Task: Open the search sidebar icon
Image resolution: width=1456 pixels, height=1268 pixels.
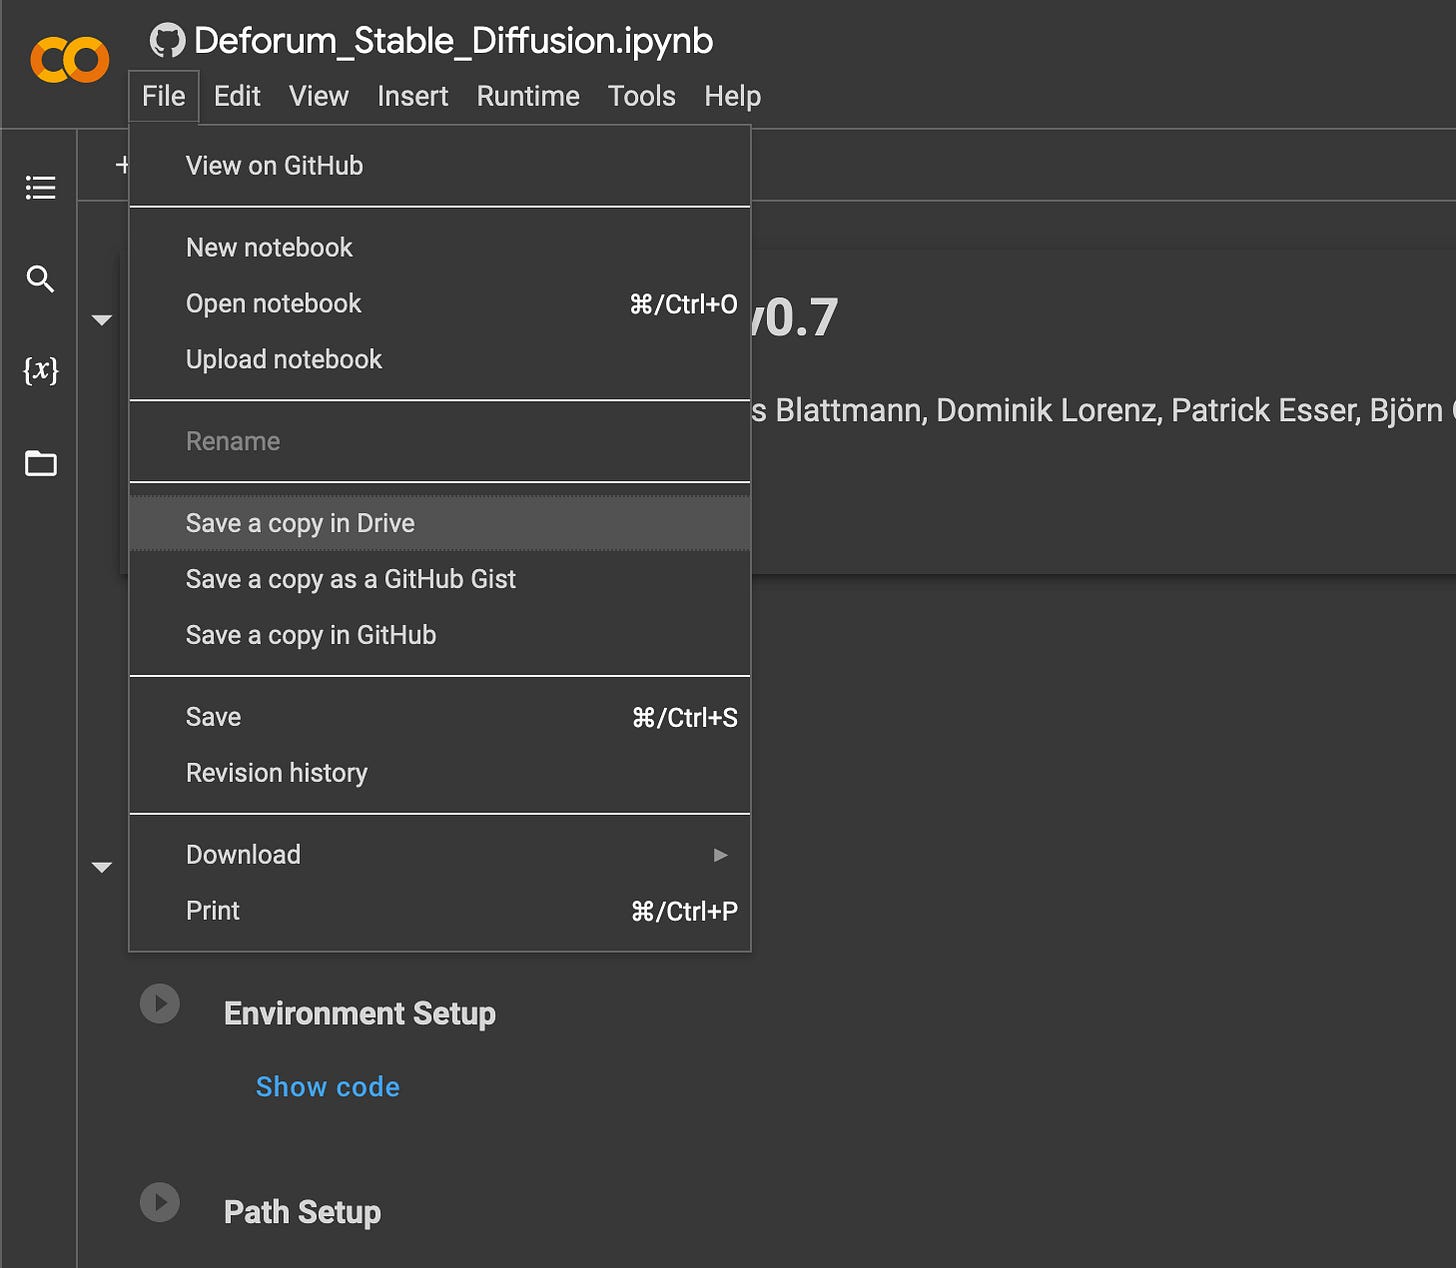Action: click(x=40, y=279)
